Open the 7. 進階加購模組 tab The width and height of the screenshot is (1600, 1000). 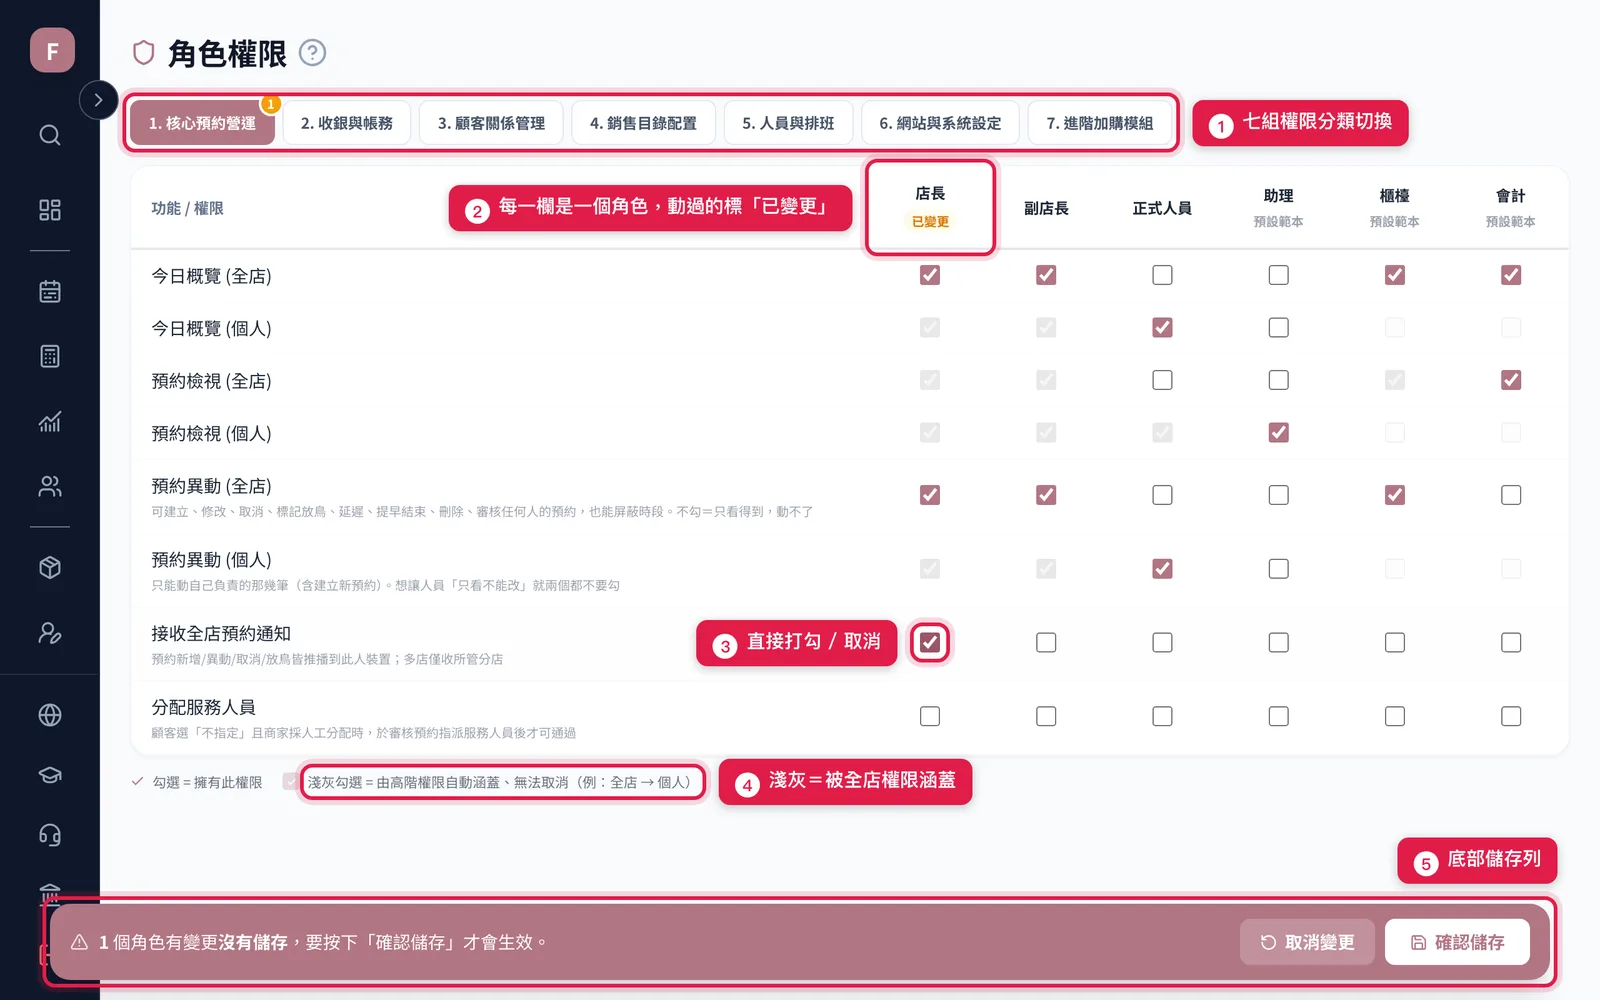(x=1100, y=123)
